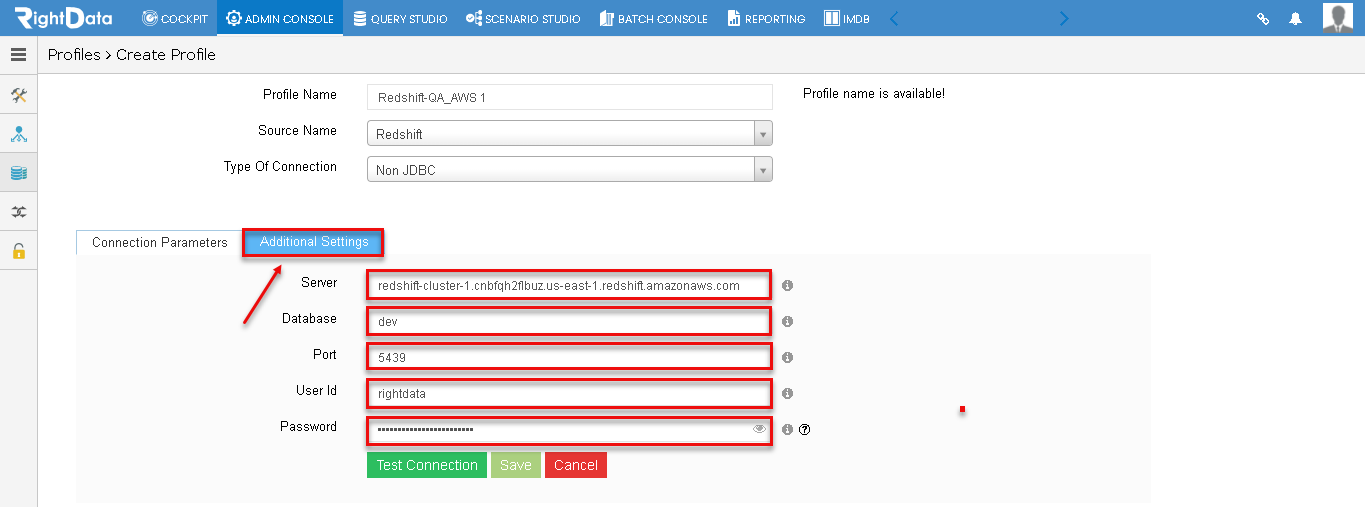The height and width of the screenshot is (507, 1365).
Task: Click the tools icon in left sidebar
Action: 18,95
